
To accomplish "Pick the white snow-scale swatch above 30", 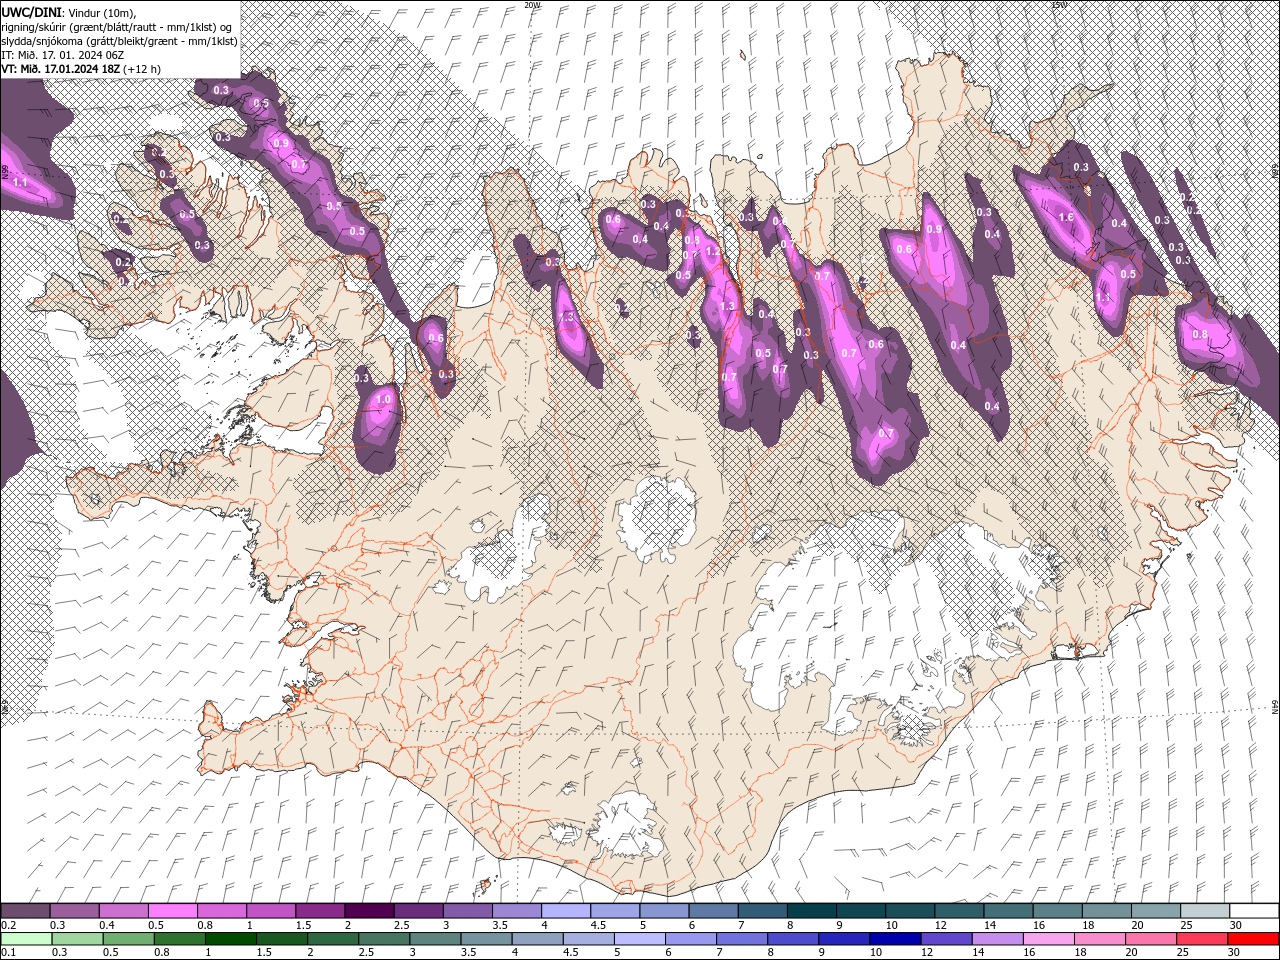I will pyautogui.click(x=1254, y=911).
